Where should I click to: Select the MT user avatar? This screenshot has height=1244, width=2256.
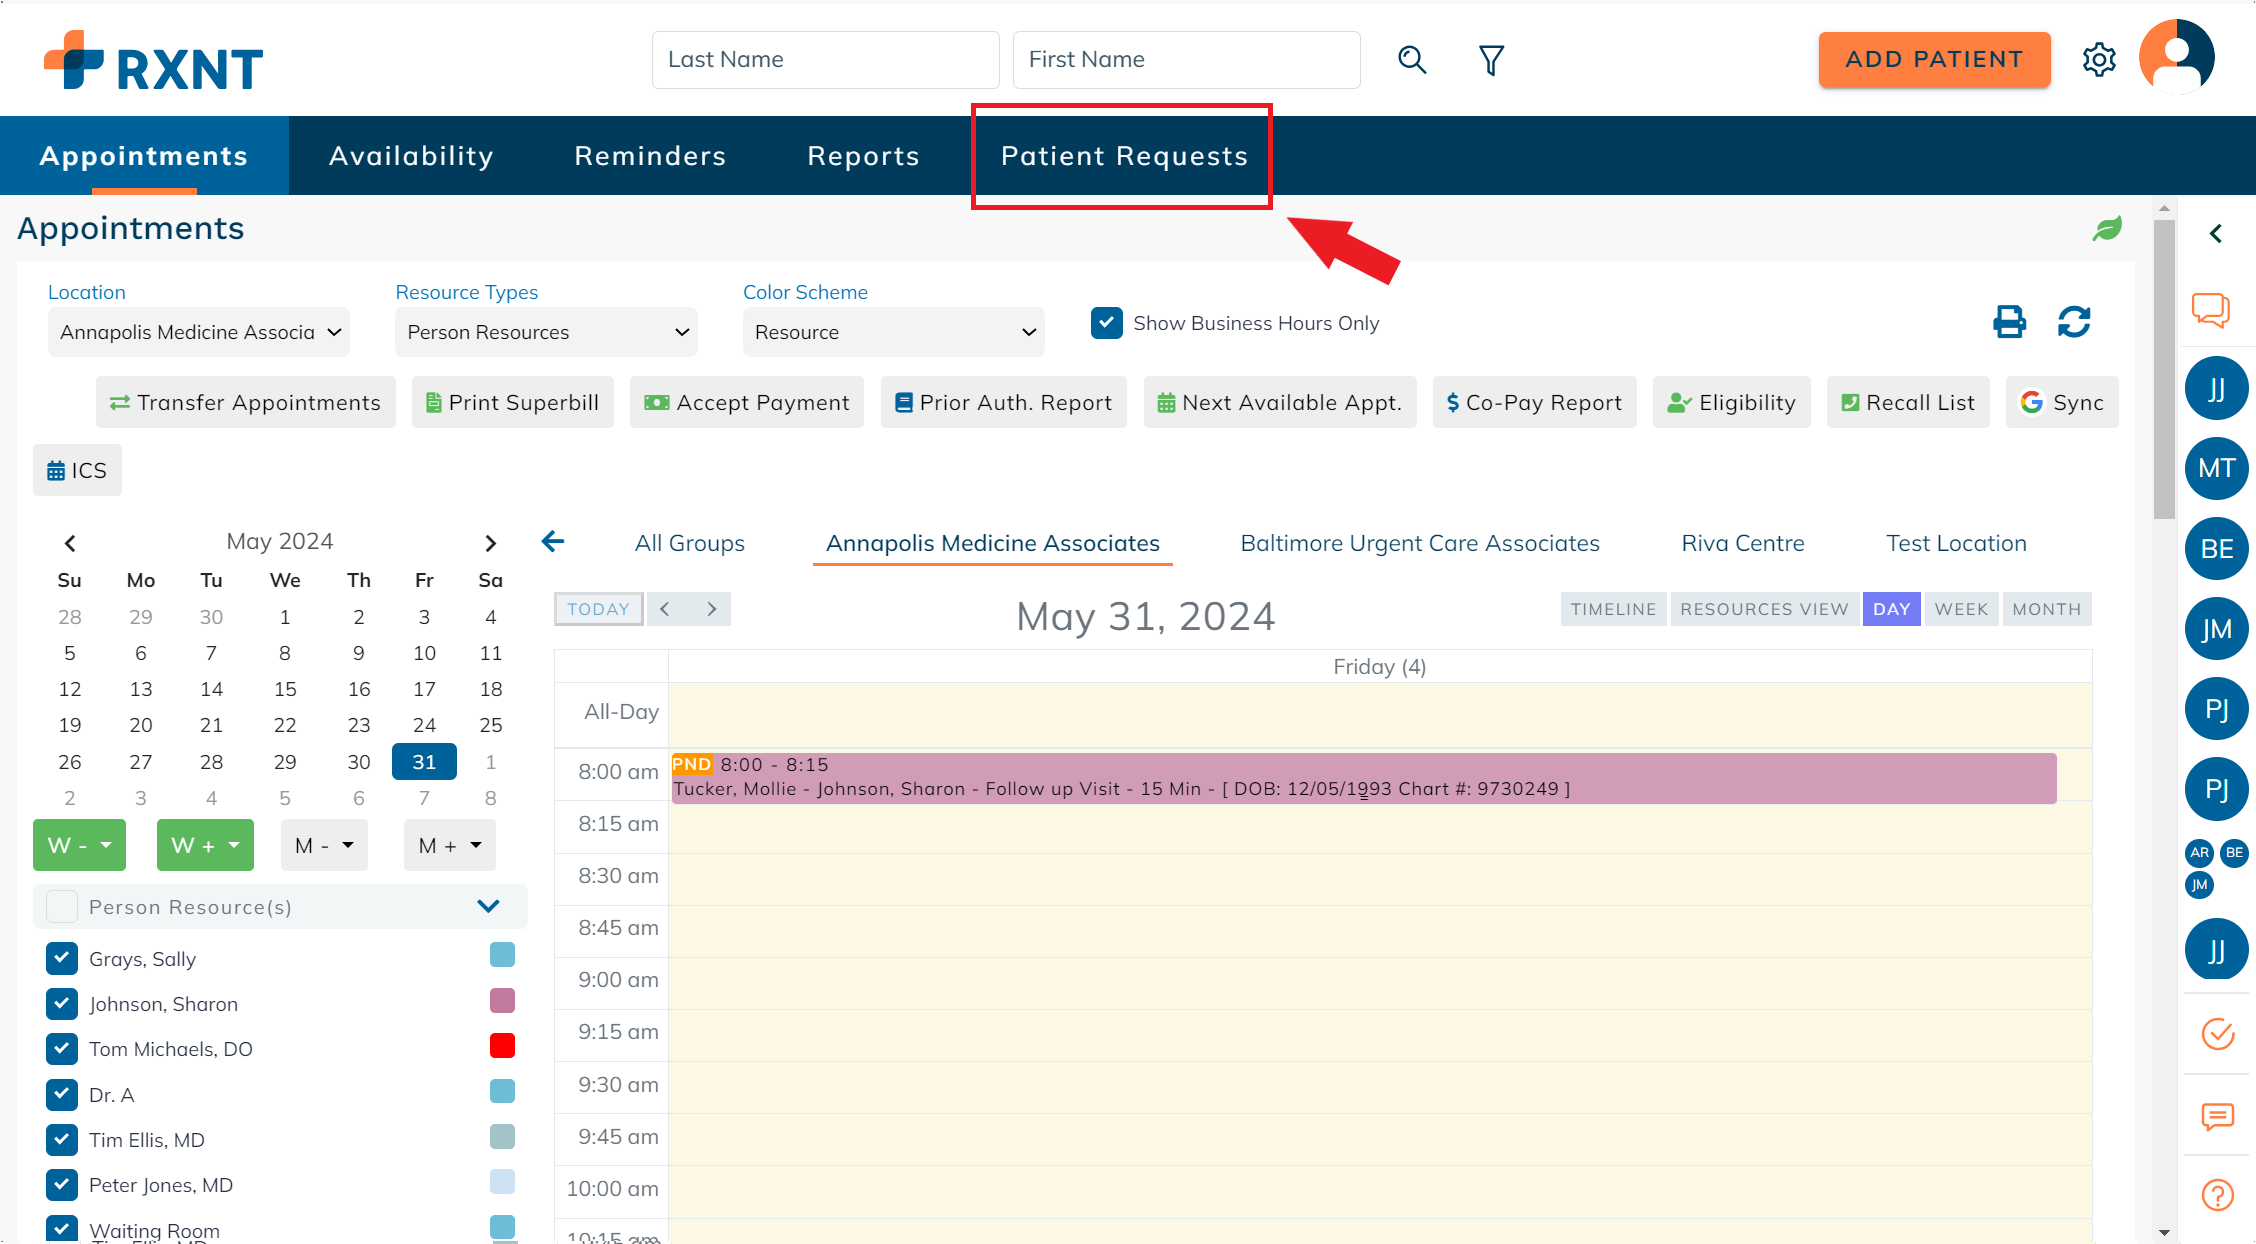[2217, 468]
